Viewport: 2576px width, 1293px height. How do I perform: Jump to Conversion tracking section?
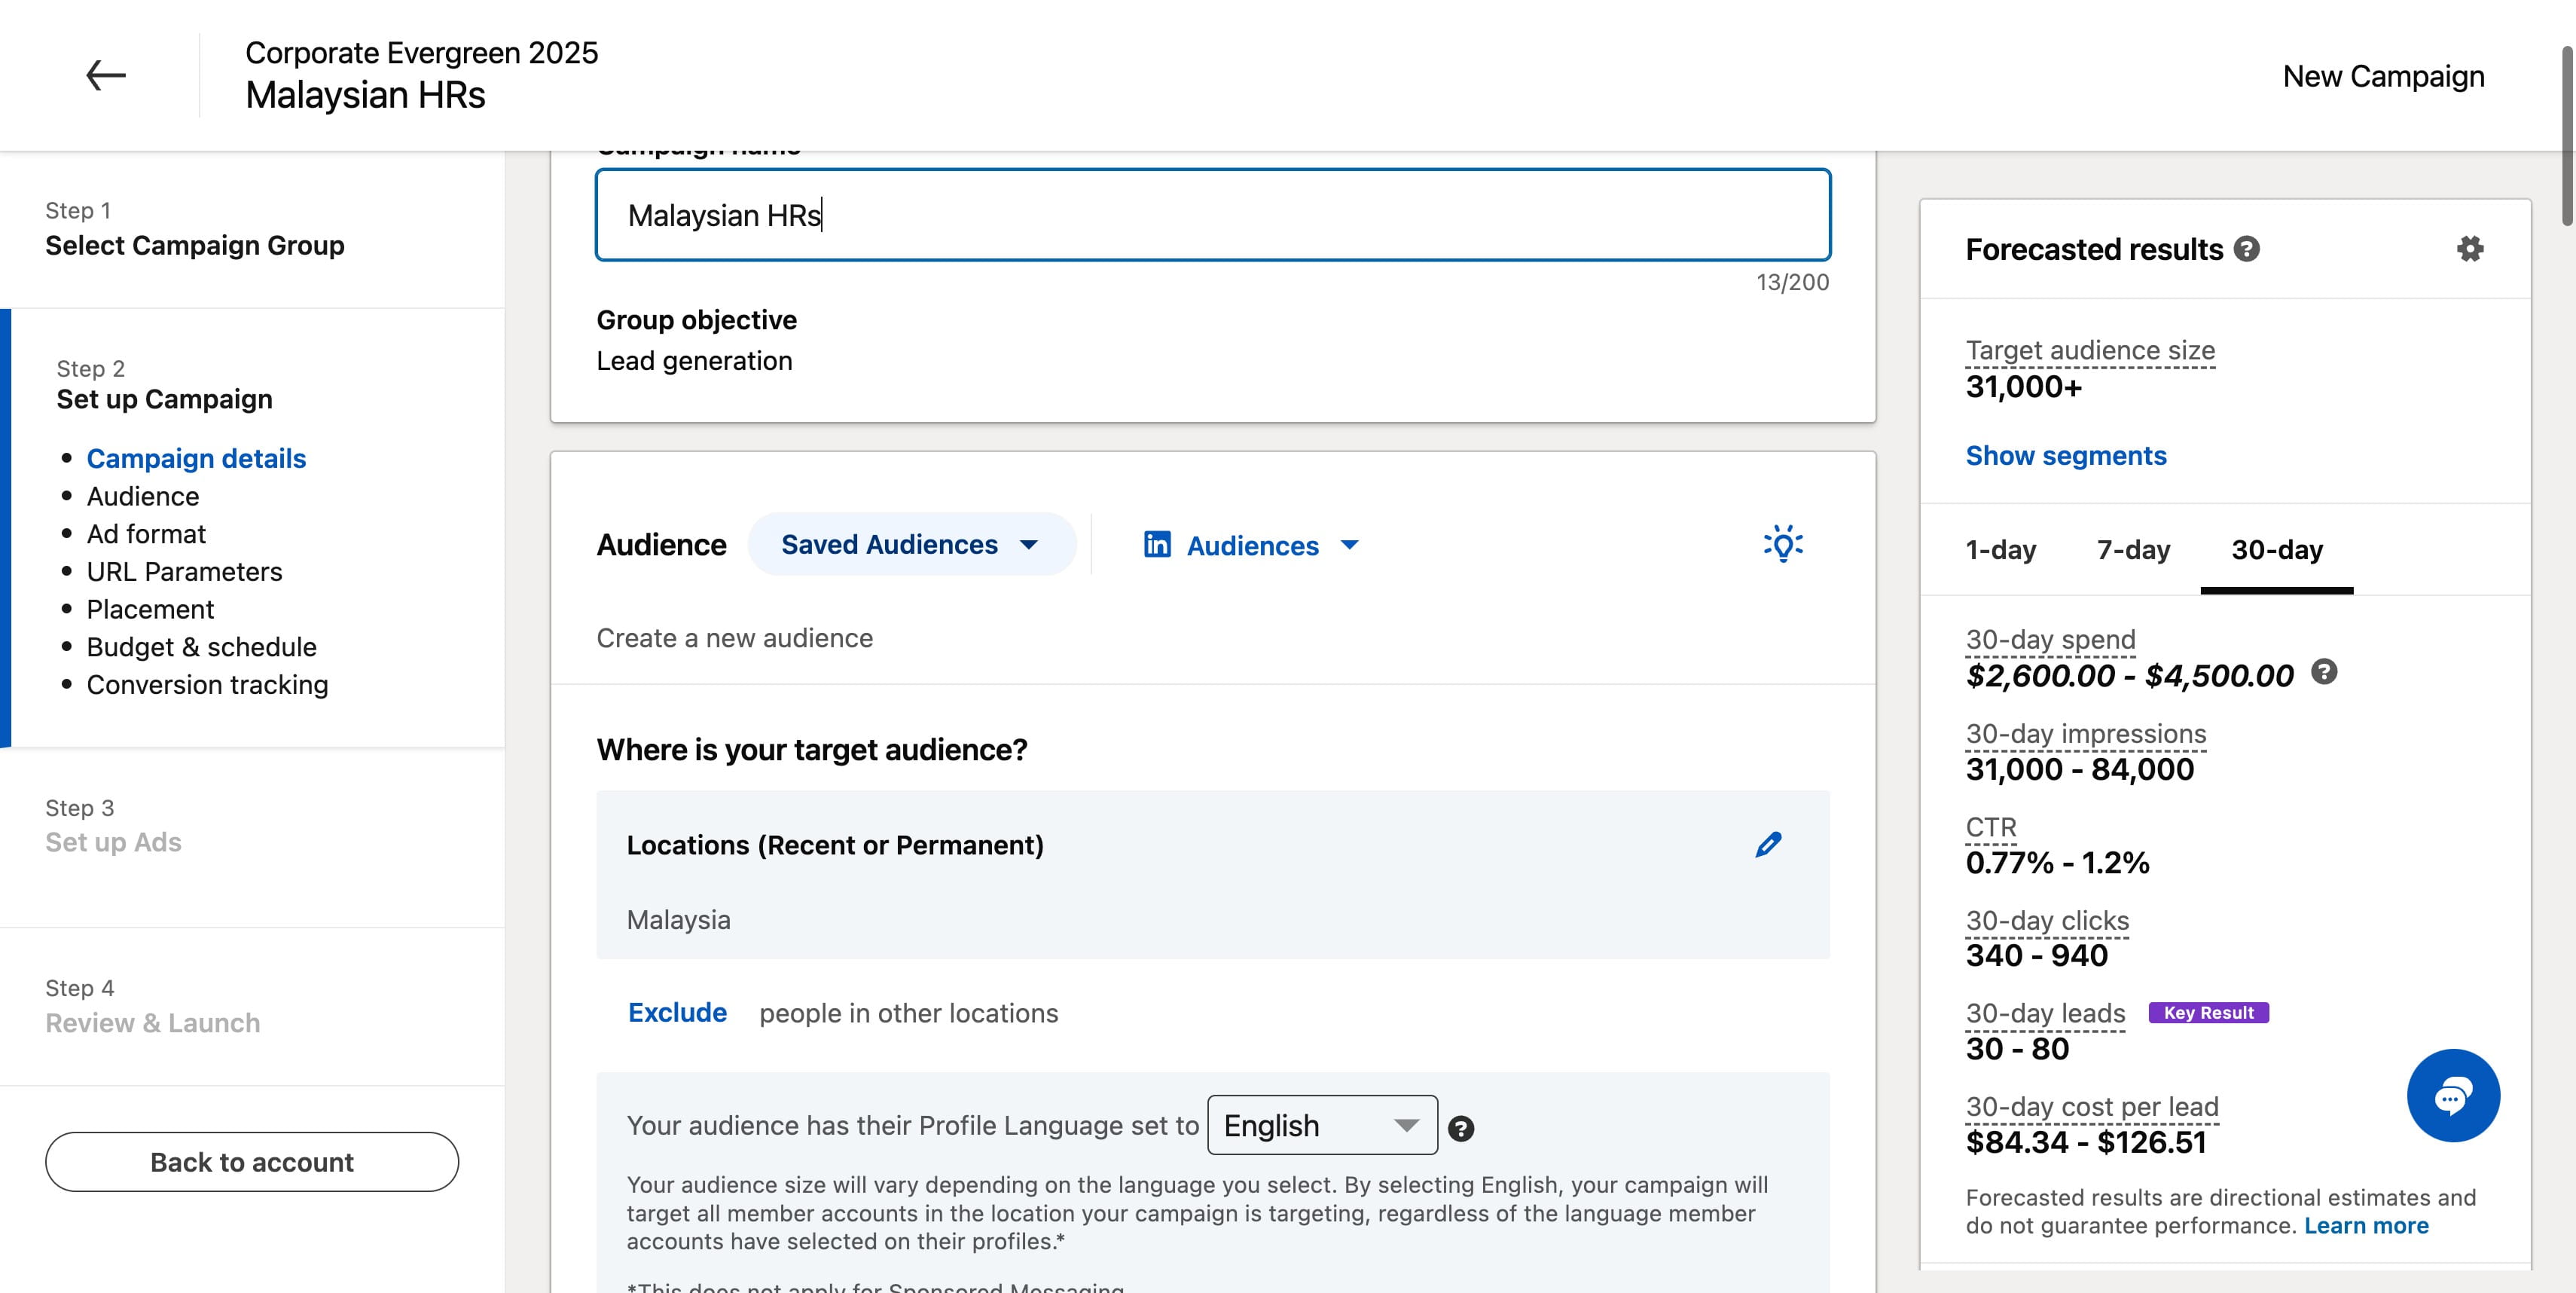(207, 685)
